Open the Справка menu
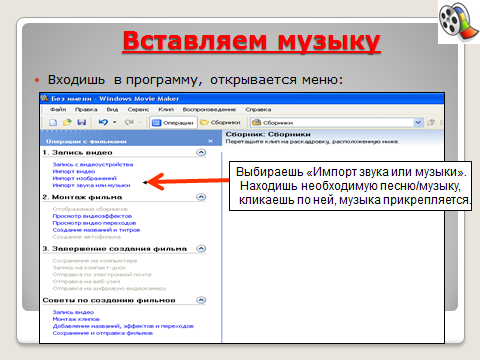 258,109
